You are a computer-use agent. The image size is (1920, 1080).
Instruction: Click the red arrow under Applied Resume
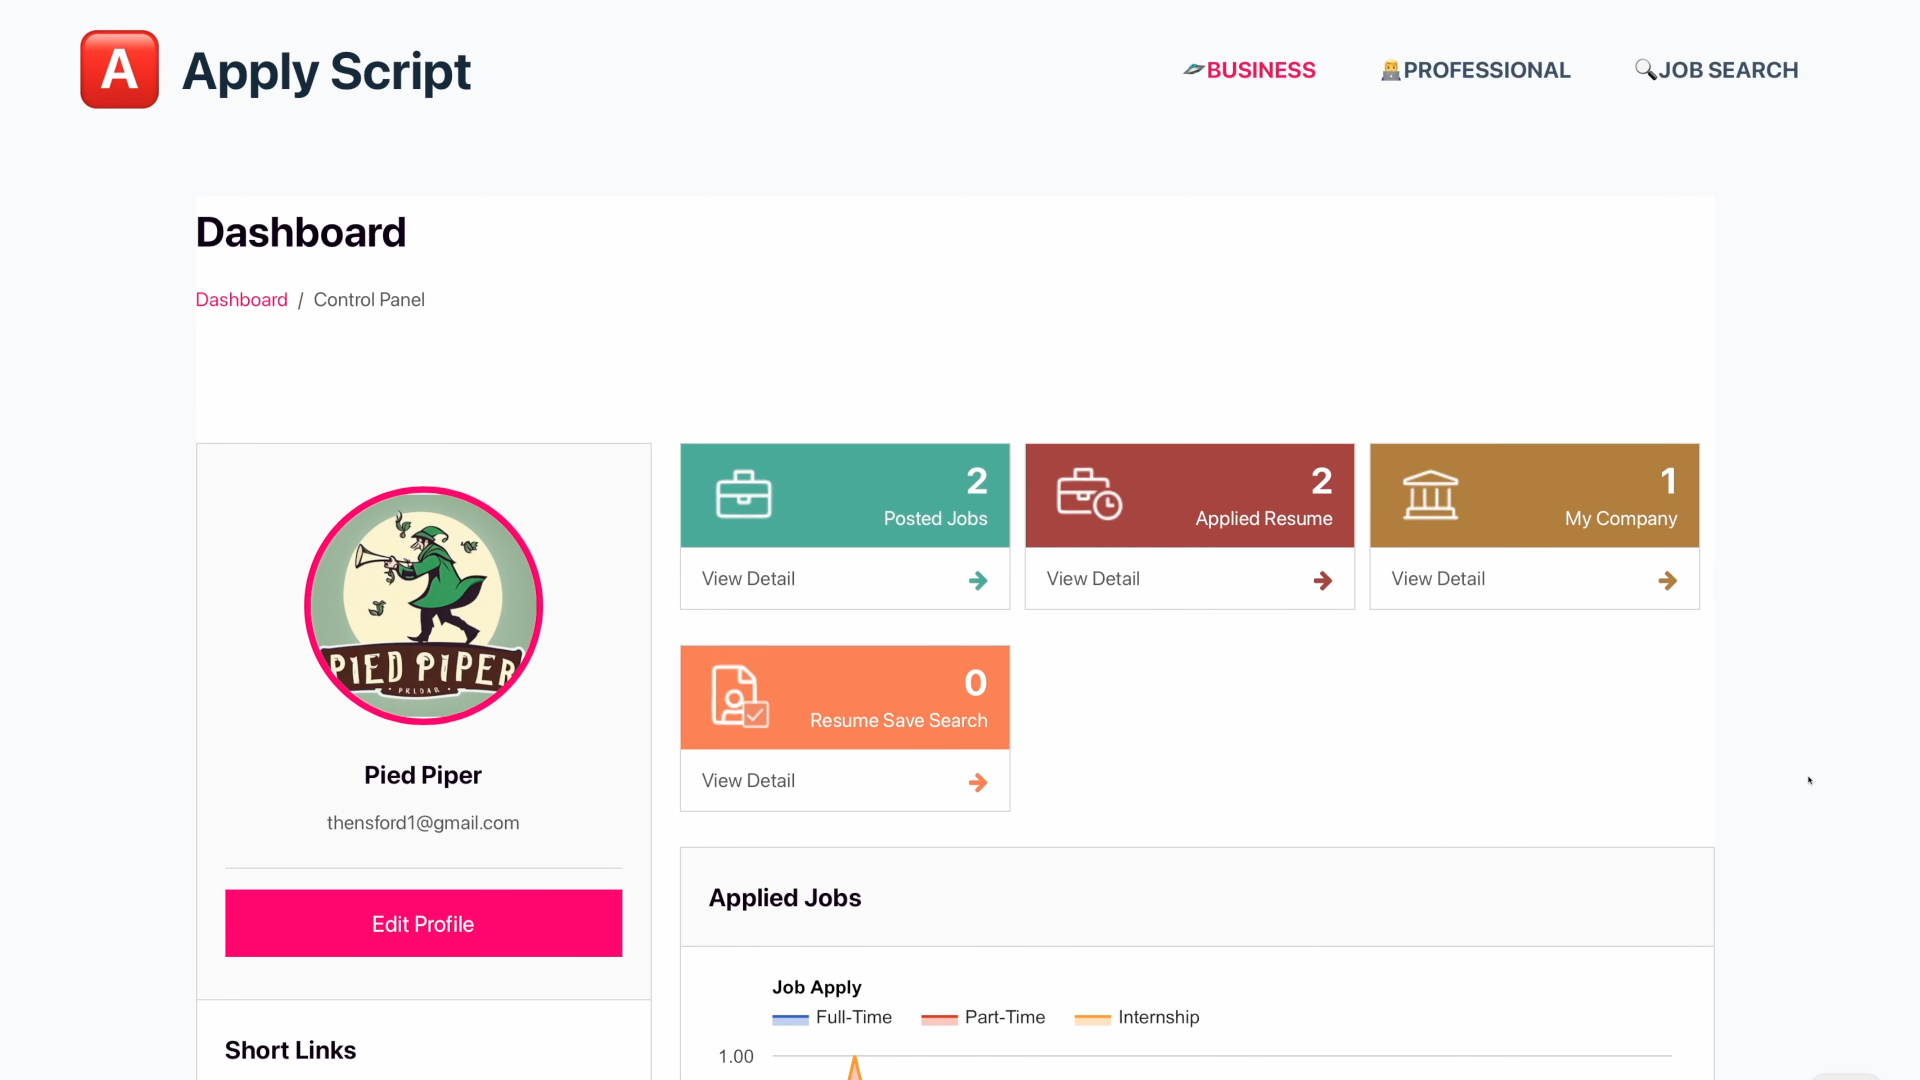(1322, 580)
